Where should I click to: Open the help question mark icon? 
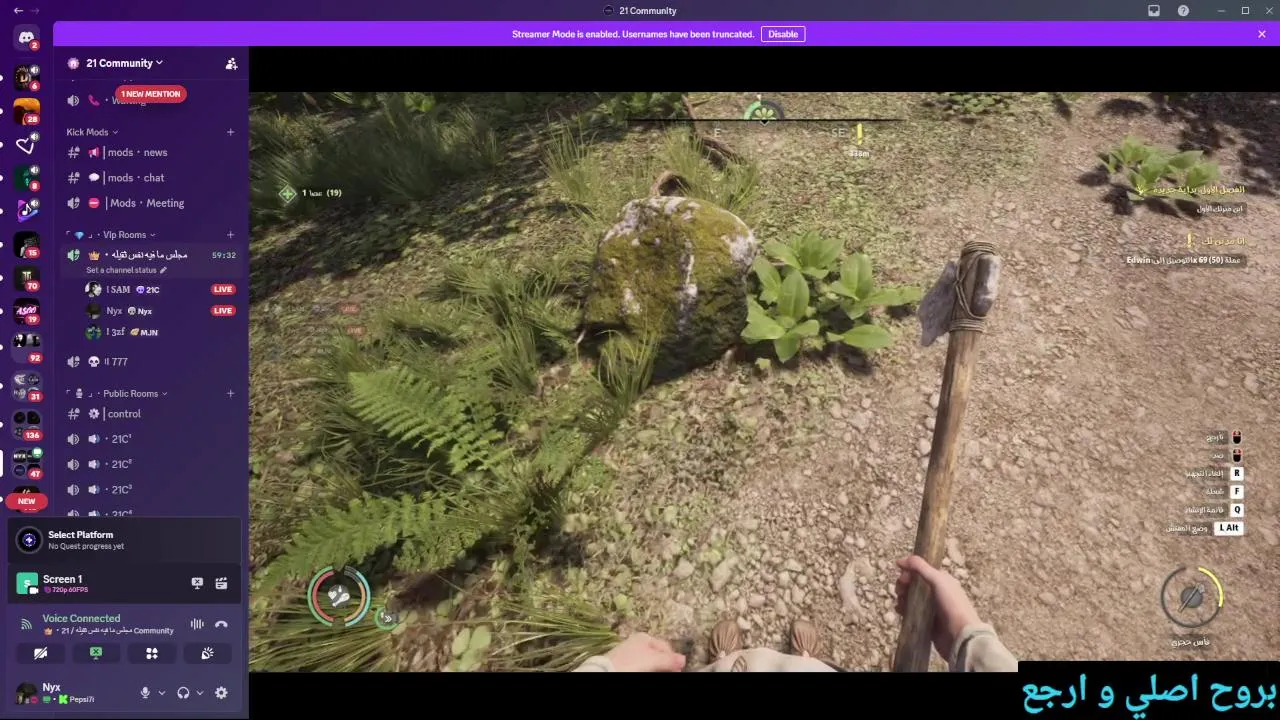(x=1183, y=10)
